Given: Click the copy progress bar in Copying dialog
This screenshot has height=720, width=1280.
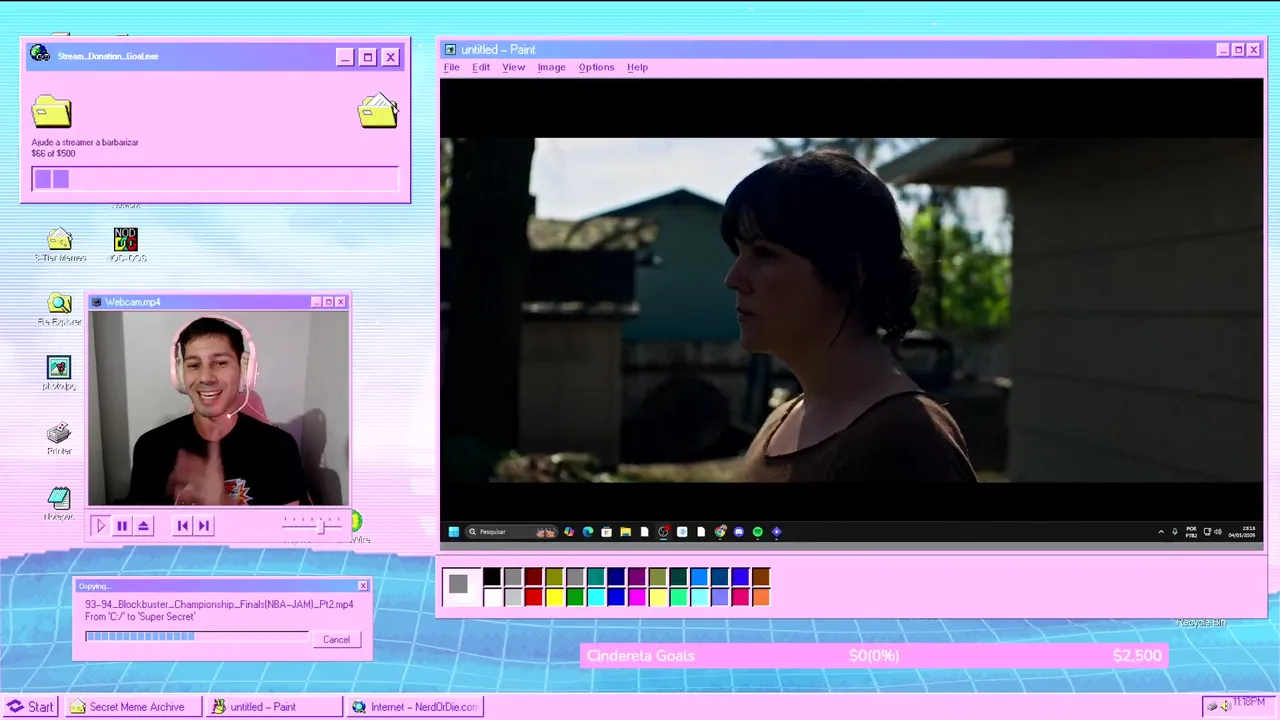Looking at the screenshot, I should point(196,636).
